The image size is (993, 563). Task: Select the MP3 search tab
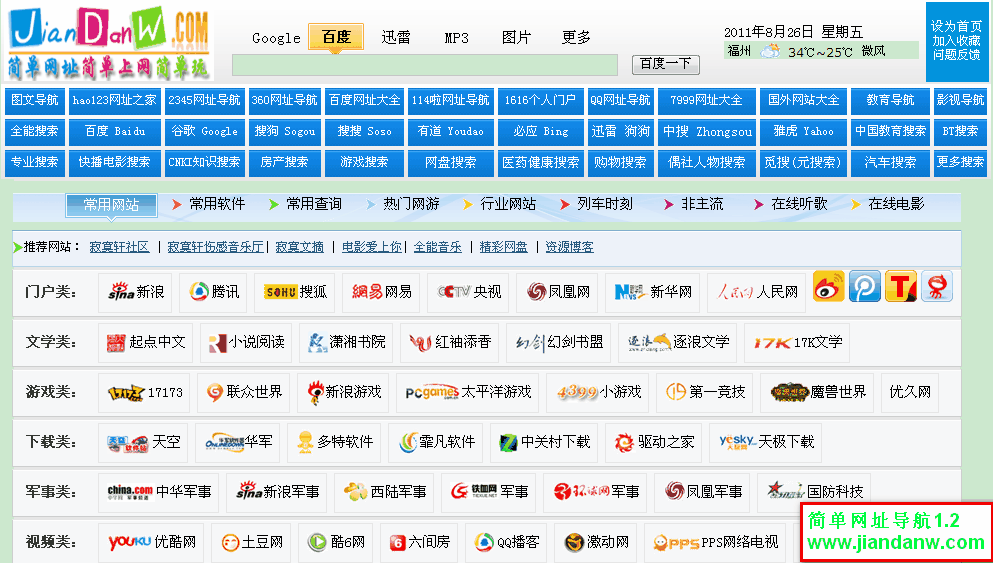pos(456,38)
